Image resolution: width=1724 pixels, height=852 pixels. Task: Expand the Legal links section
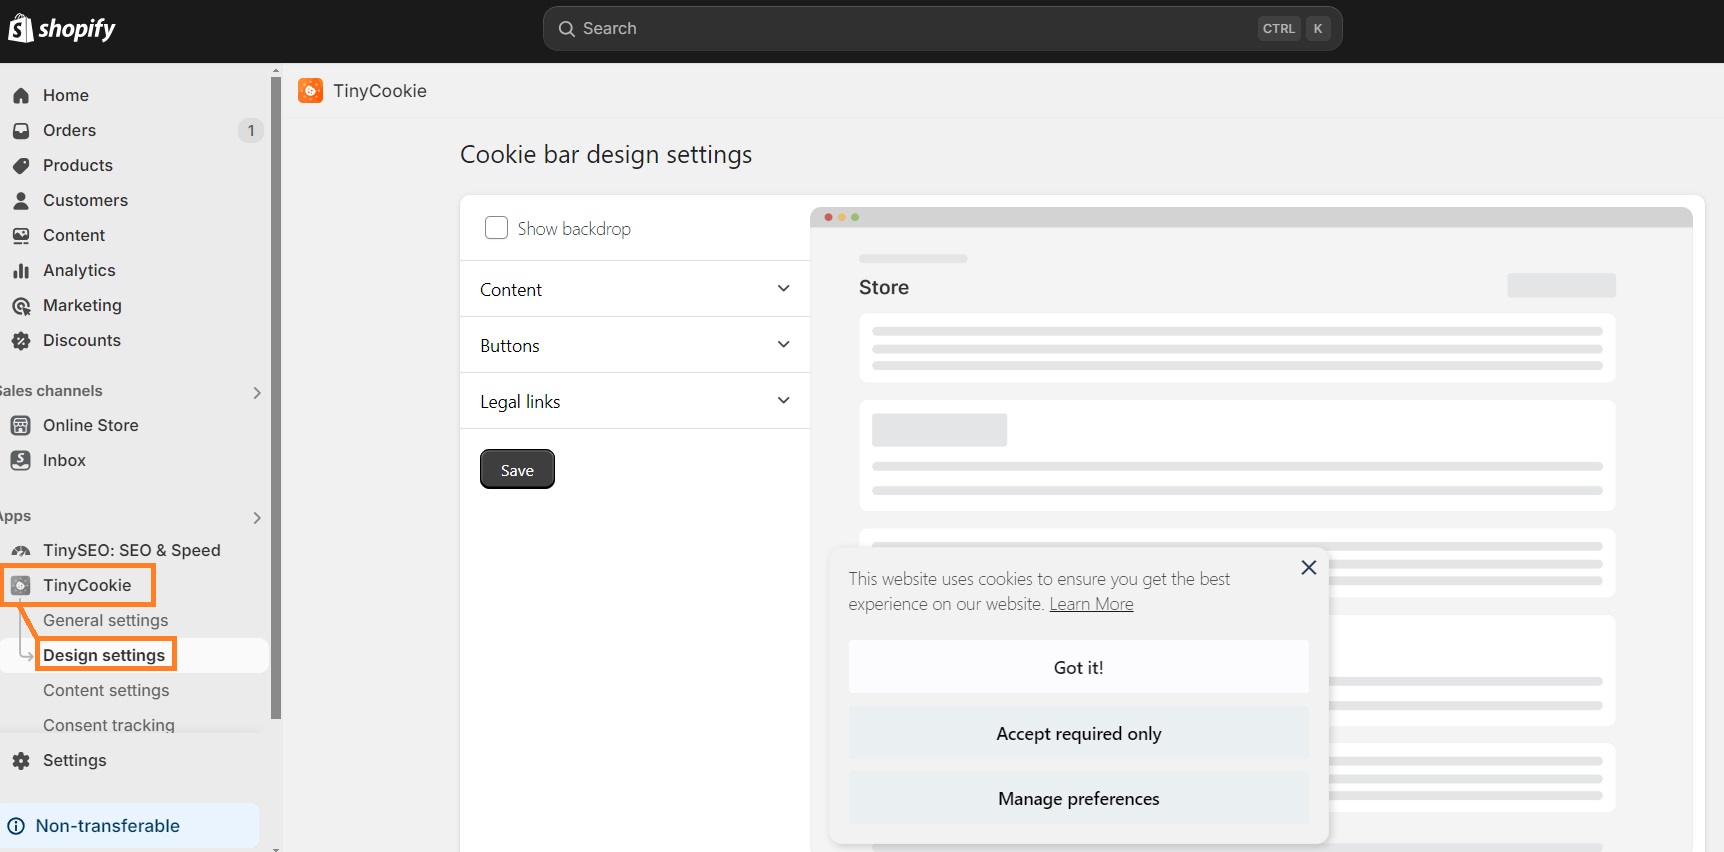635,401
